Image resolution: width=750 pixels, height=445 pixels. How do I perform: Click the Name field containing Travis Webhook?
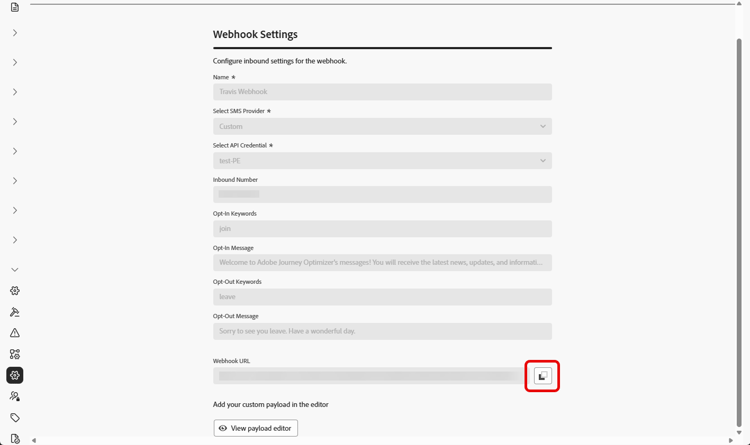(x=382, y=92)
